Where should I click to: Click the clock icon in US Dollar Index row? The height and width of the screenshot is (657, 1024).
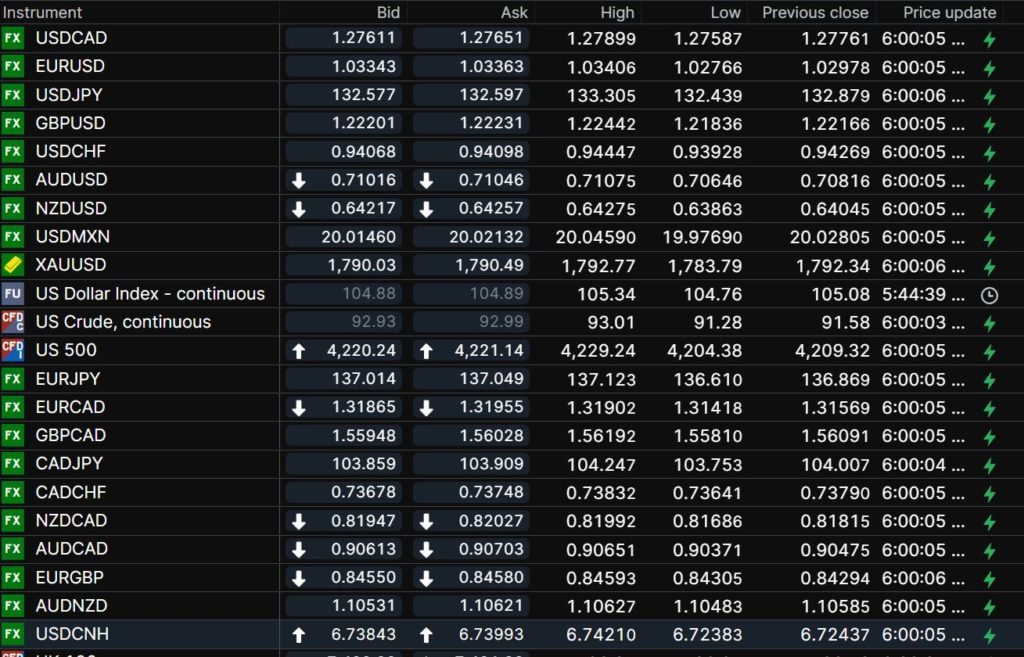tap(989, 295)
